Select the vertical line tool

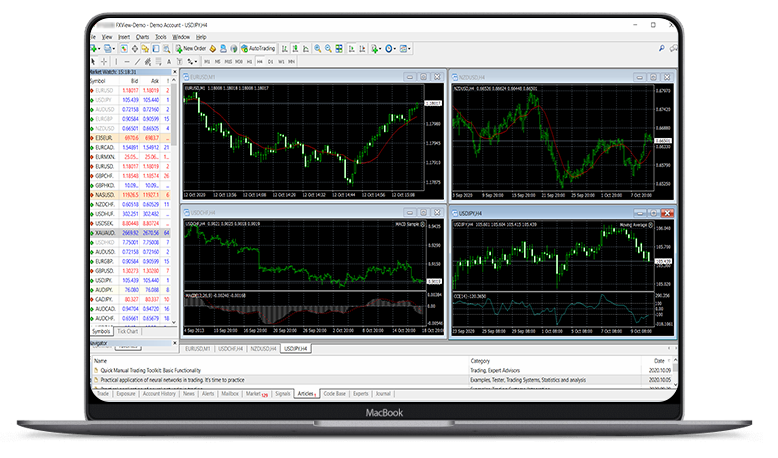pos(116,62)
